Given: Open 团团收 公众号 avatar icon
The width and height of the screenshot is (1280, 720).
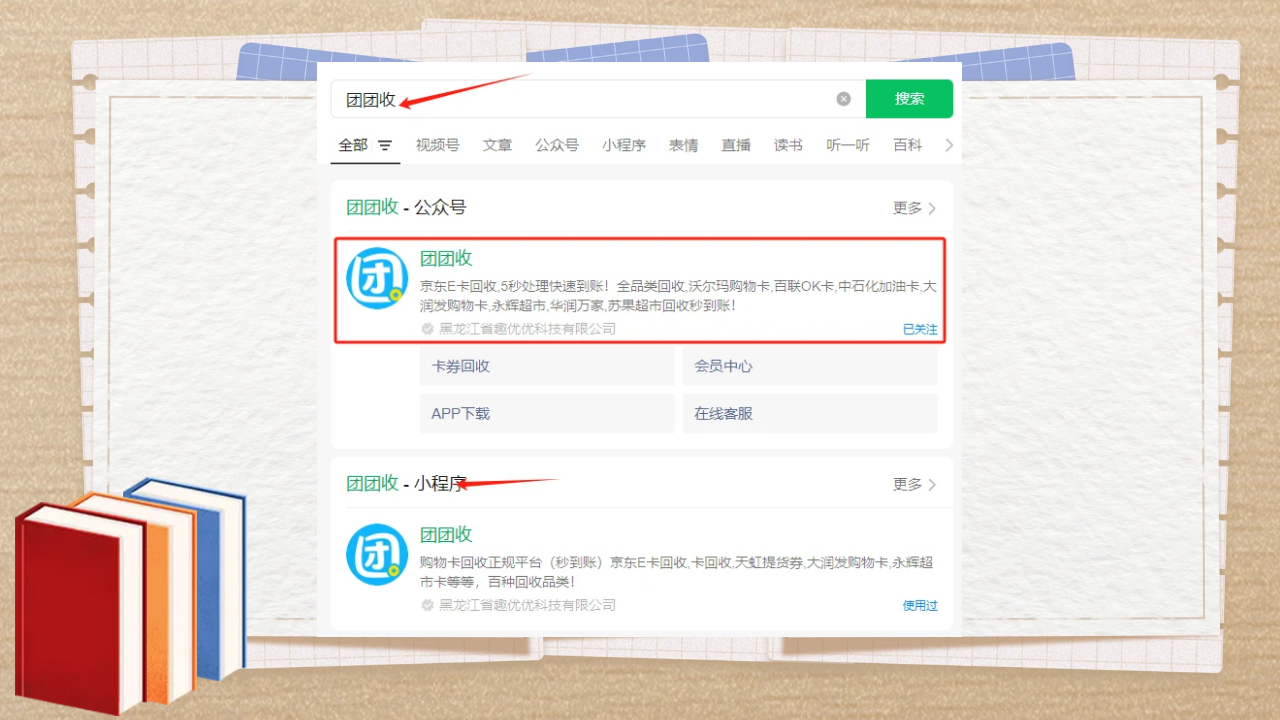Looking at the screenshot, I should 377,278.
